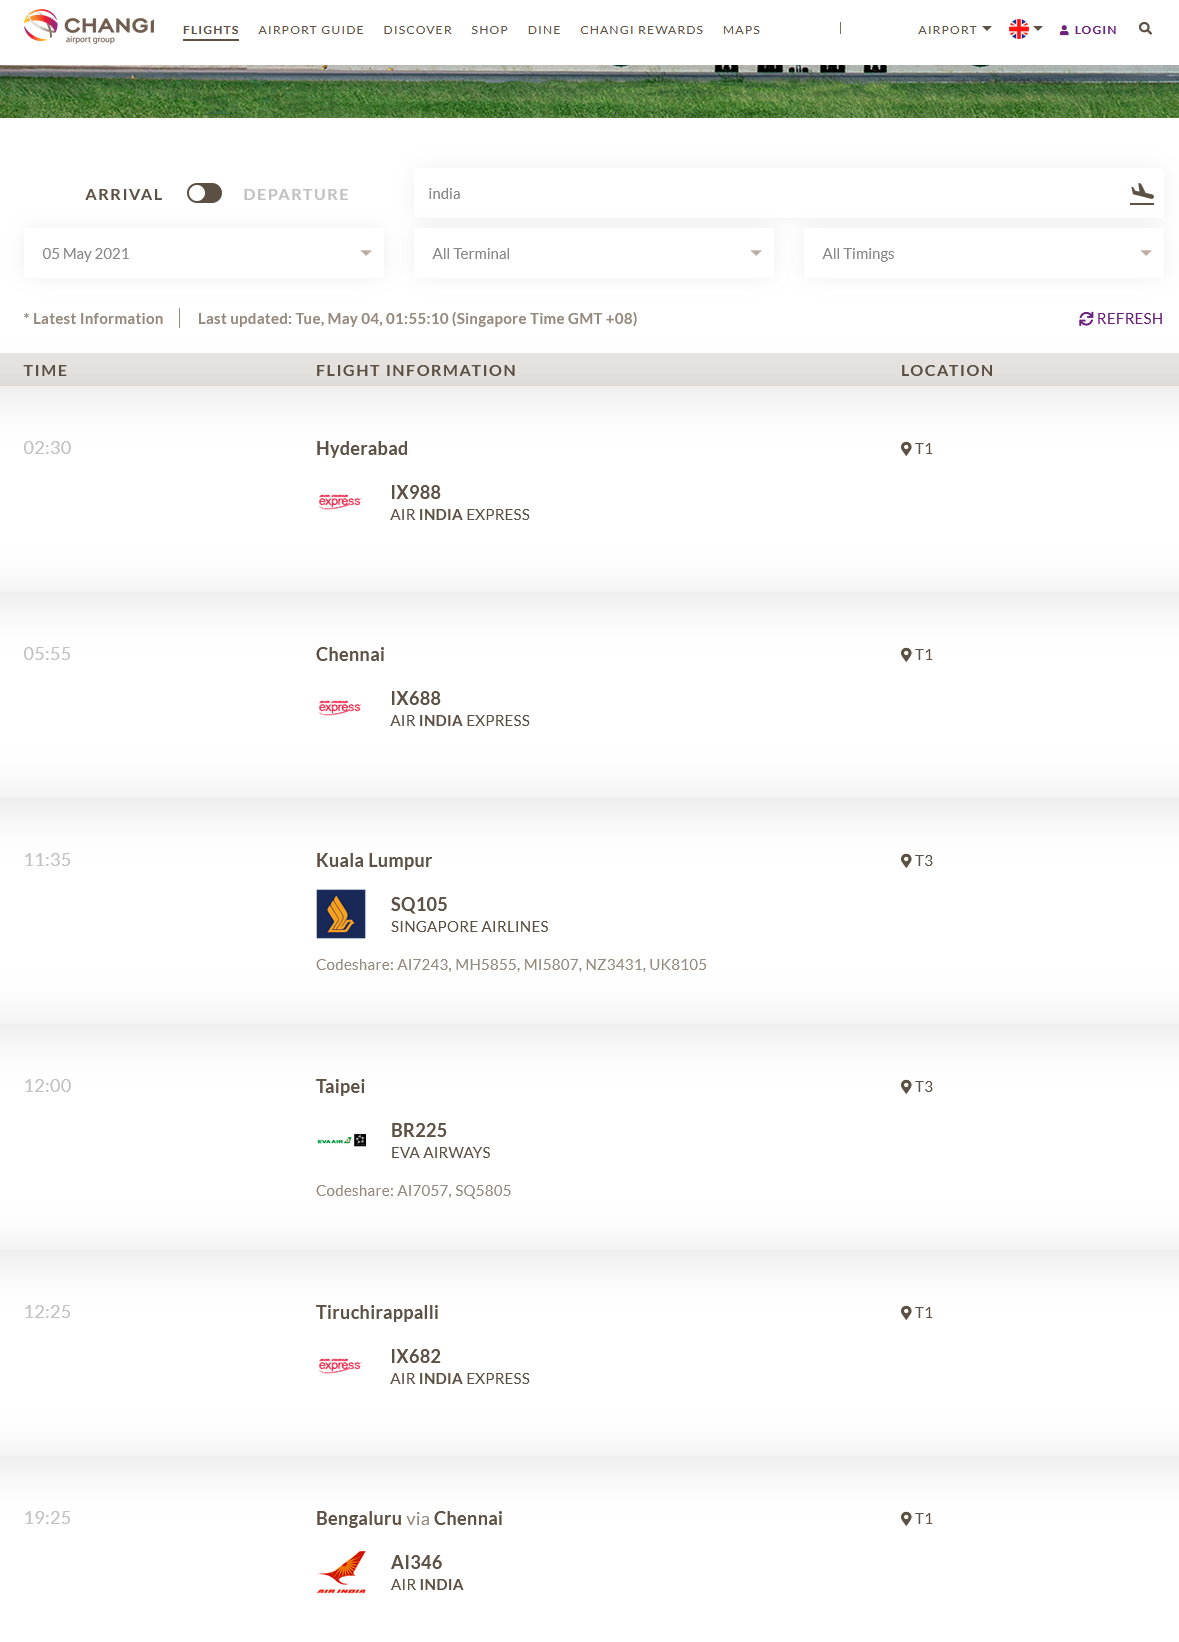The image size is (1179, 1642).
Task: Click the Singapore Airlines logo for SQ105
Action: click(x=341, y=914)
